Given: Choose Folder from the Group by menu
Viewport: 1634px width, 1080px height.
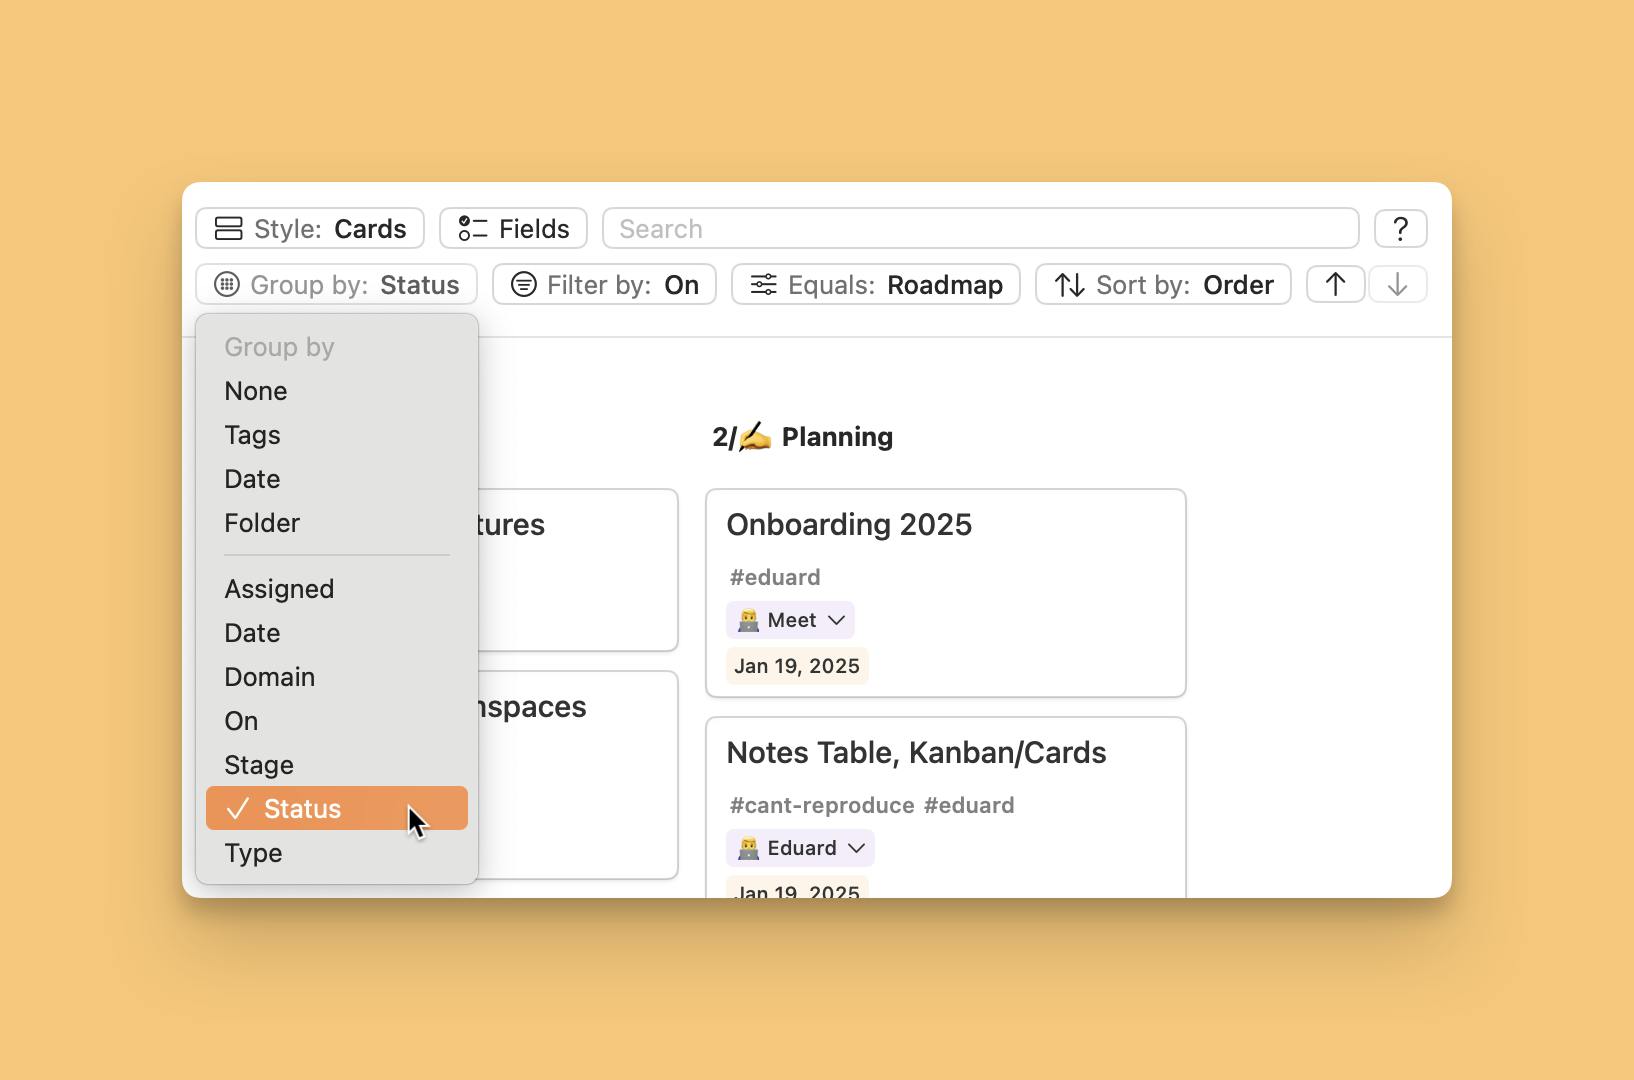Looking at the screenshot, I should click(x=261, y=522).
